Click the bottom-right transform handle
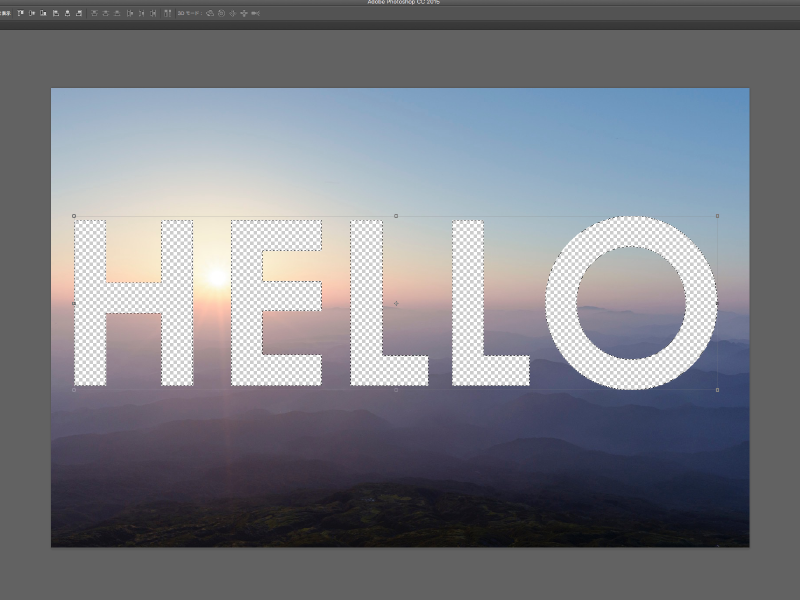The image size is (800, 600). pyautogui.click(x=718, y=390)
